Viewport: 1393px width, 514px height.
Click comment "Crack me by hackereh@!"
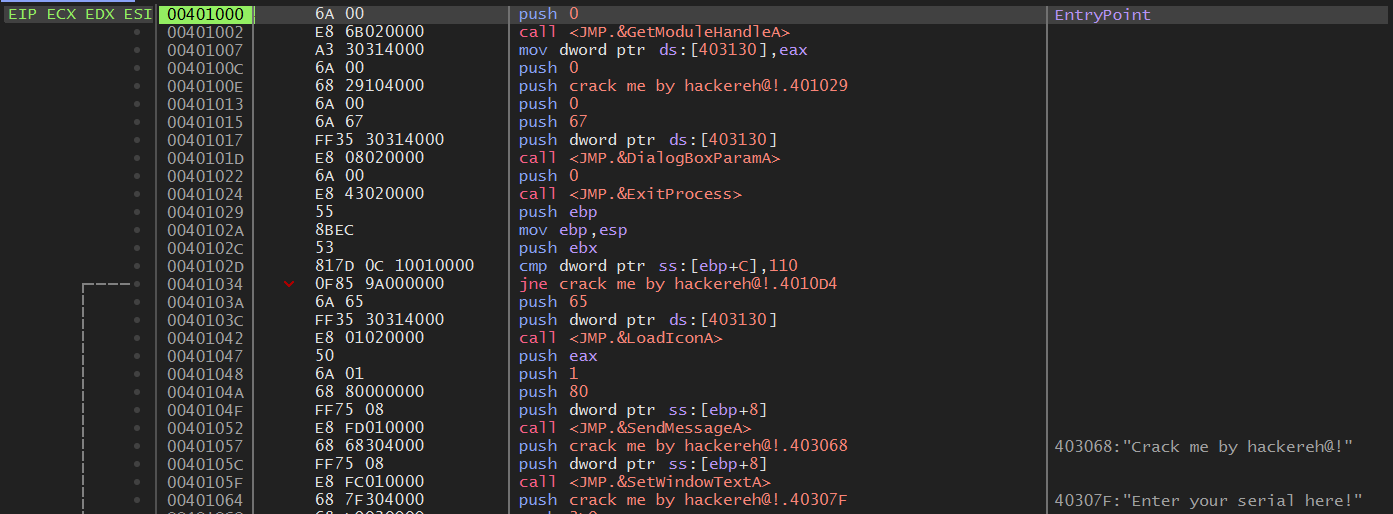point(1203,446)
